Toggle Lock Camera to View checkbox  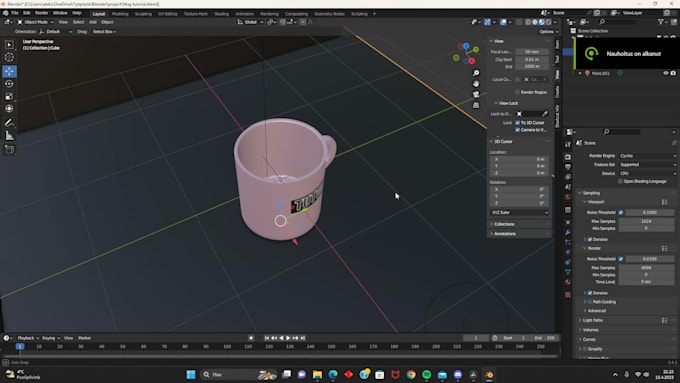pyautogui.click(x=517, y=130)
